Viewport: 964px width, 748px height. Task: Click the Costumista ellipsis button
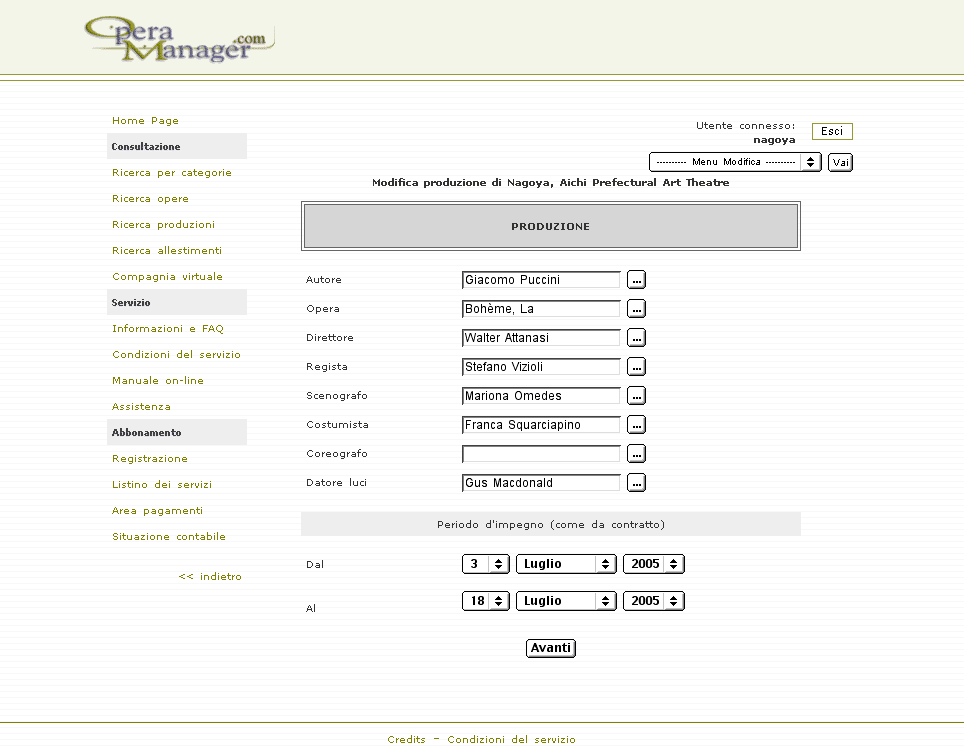[636, 425]
